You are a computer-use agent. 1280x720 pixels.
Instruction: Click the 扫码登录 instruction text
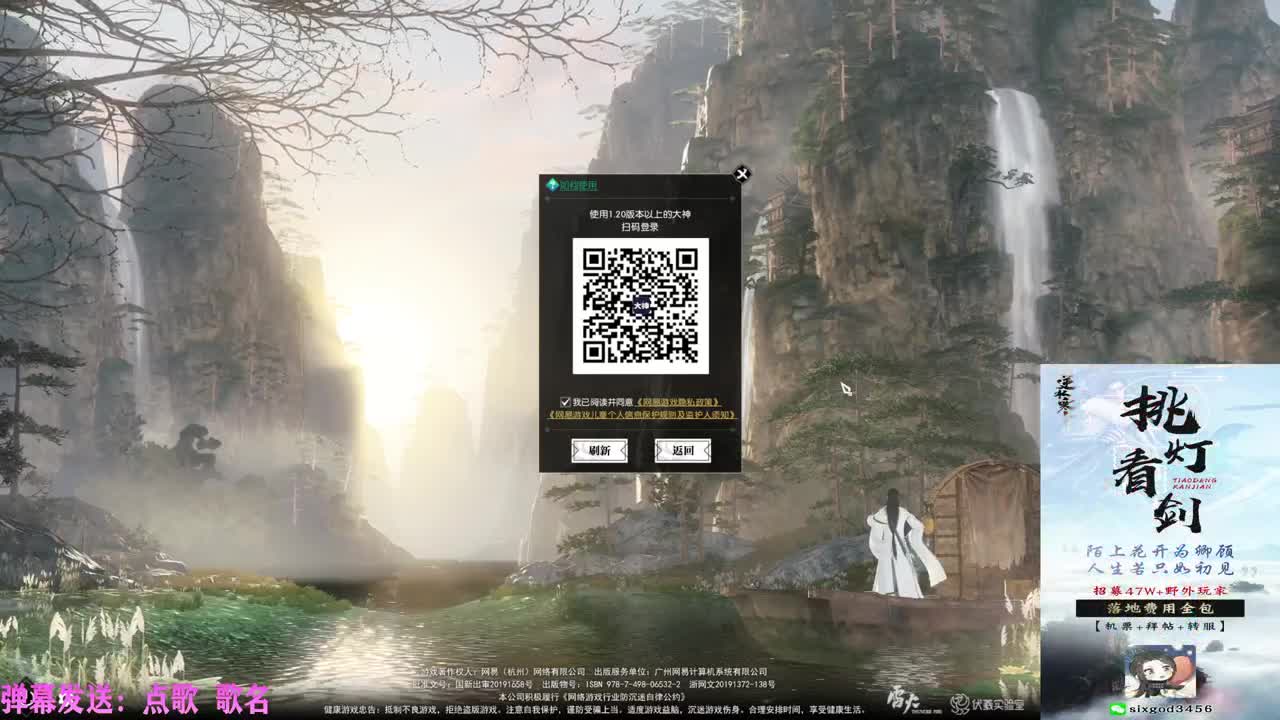click(640, 227)
